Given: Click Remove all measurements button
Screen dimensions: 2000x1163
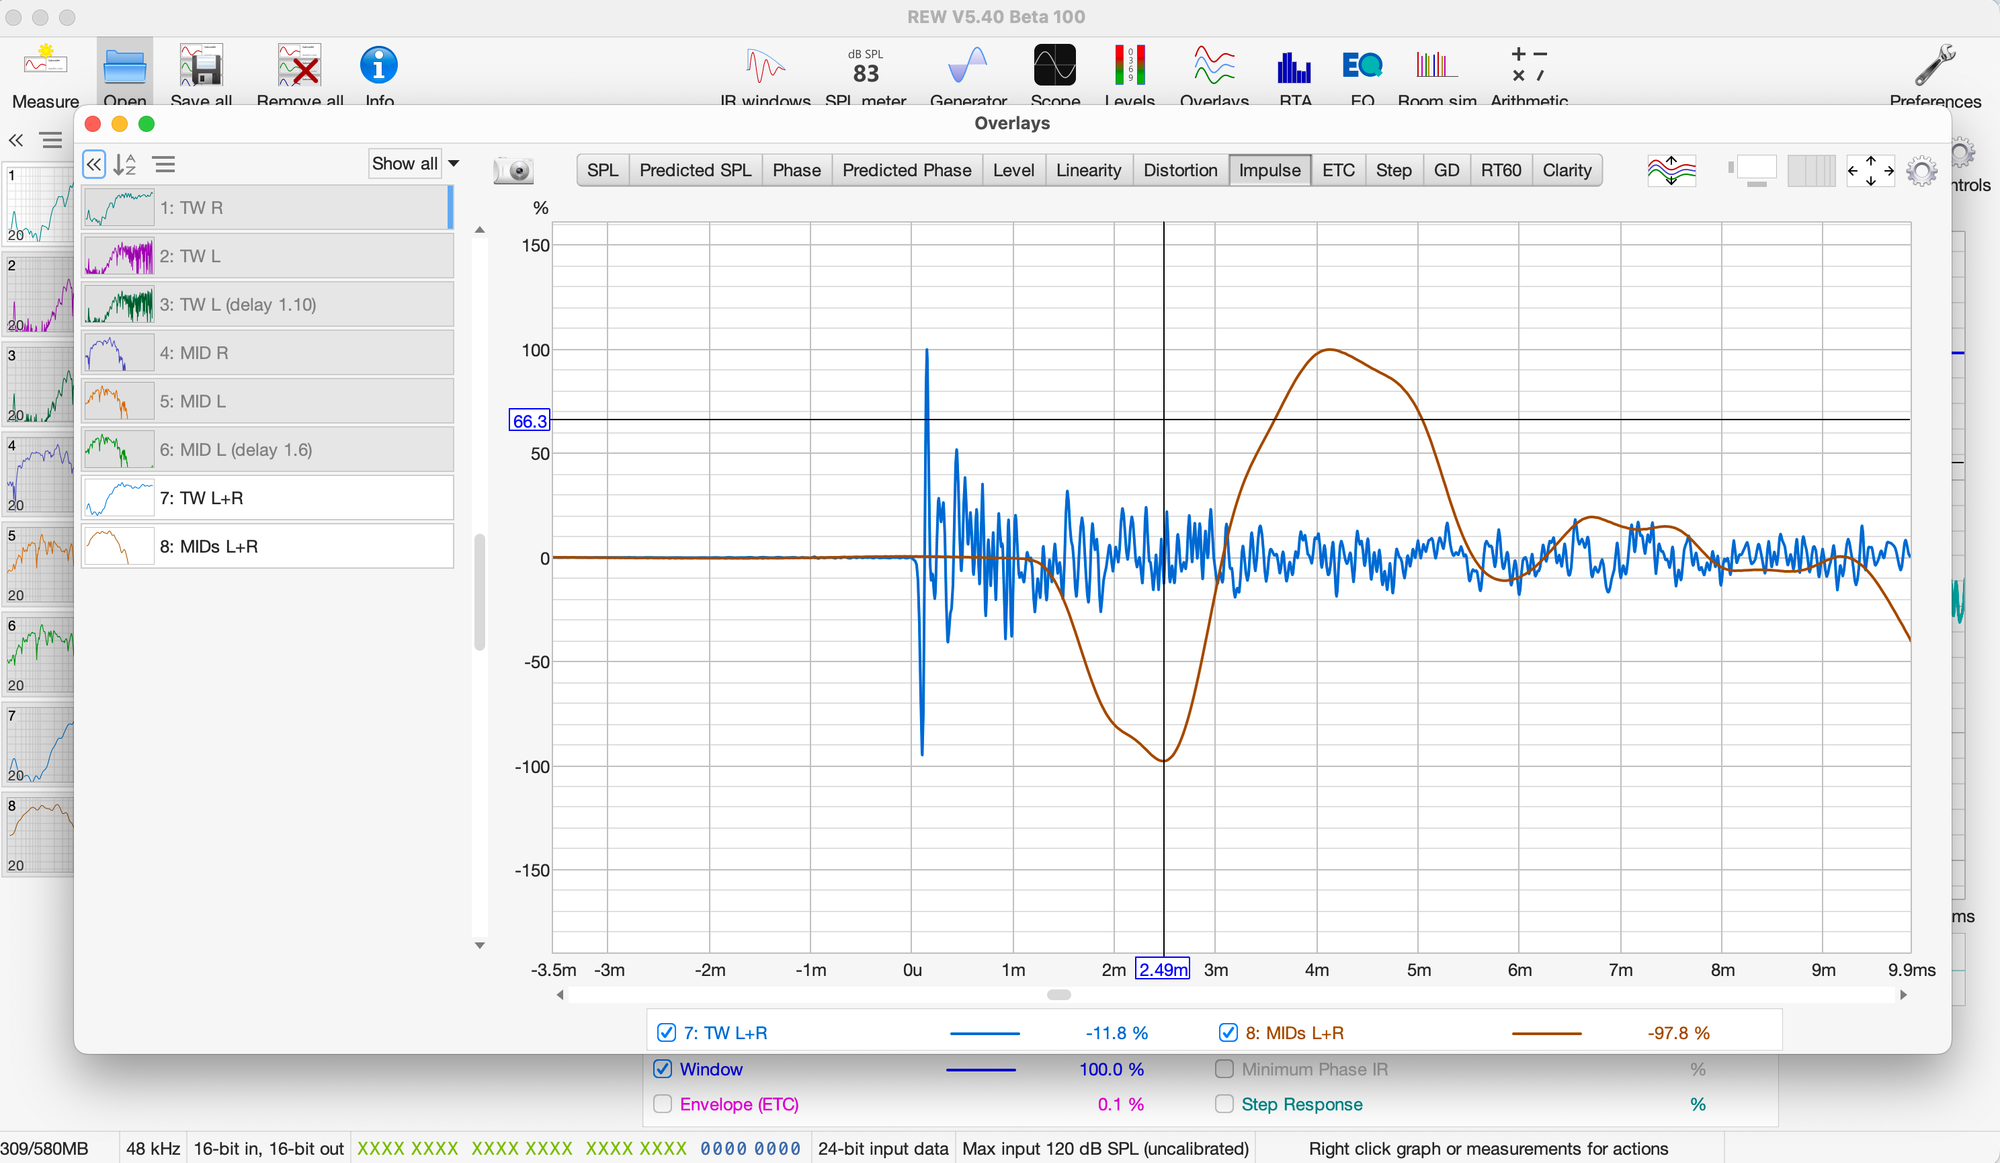Looking at the screenshot, I should 299,67.
